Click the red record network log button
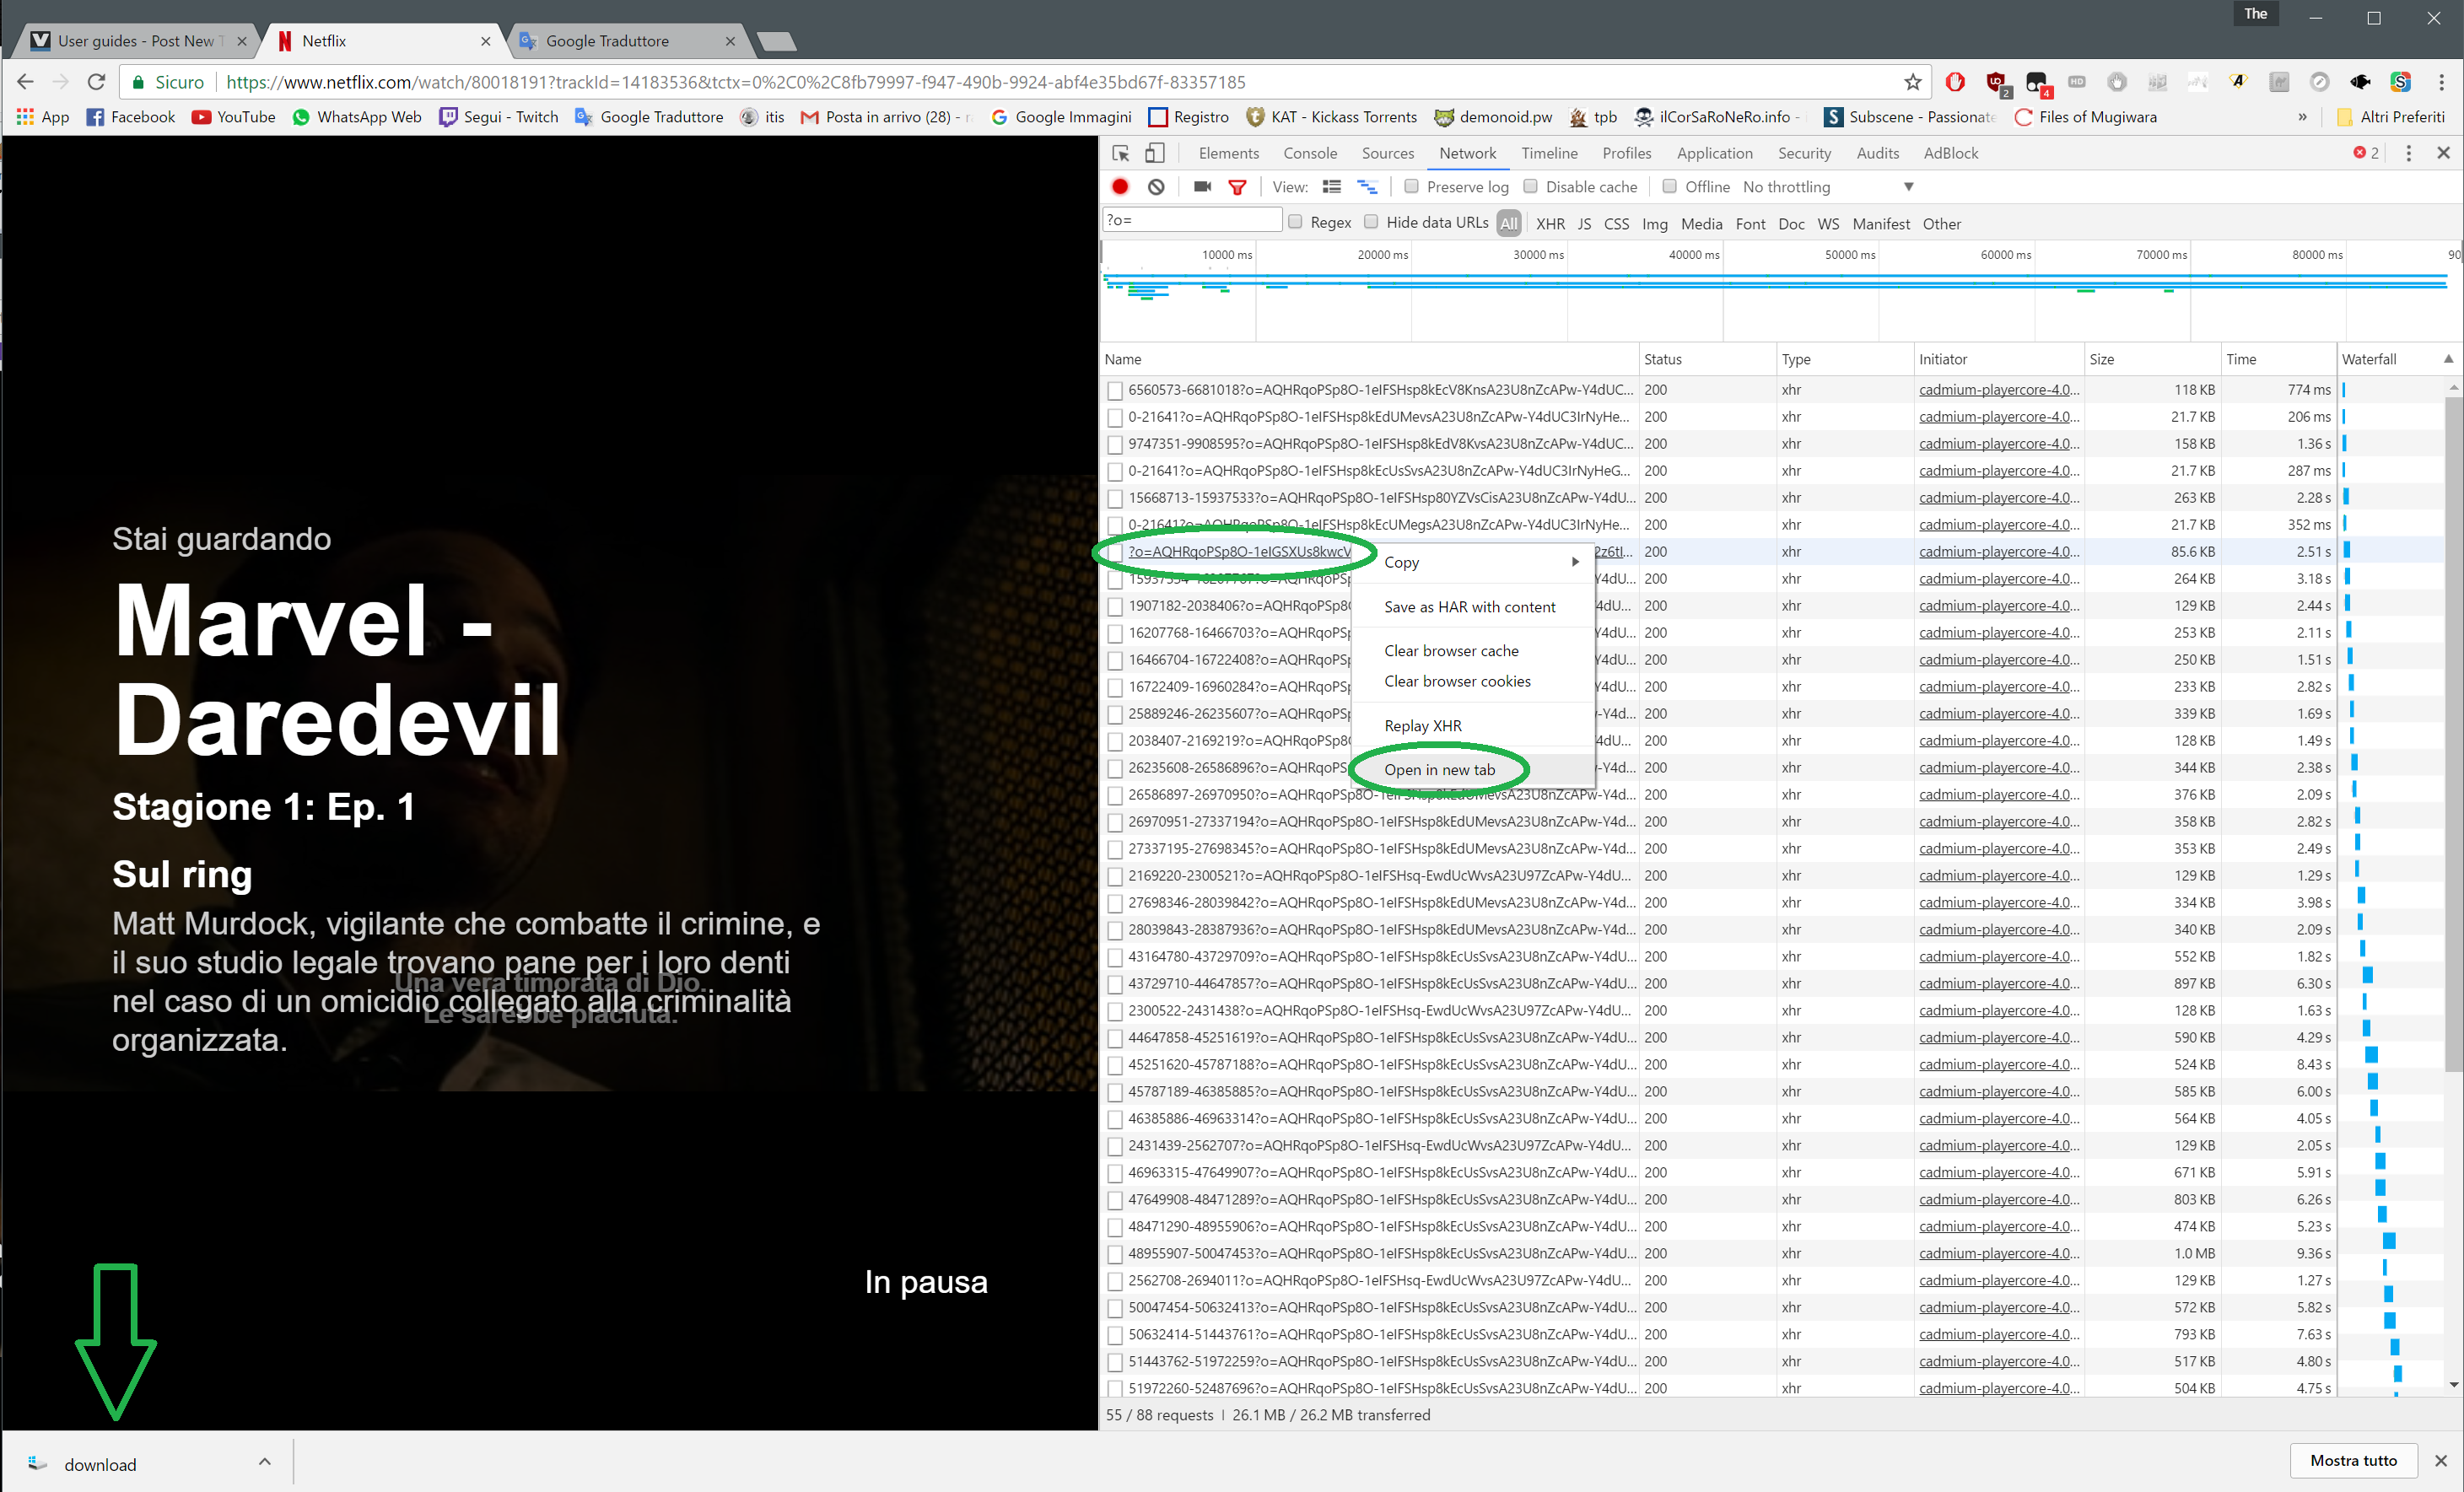The image size is (2464, 1492). 1120,187
